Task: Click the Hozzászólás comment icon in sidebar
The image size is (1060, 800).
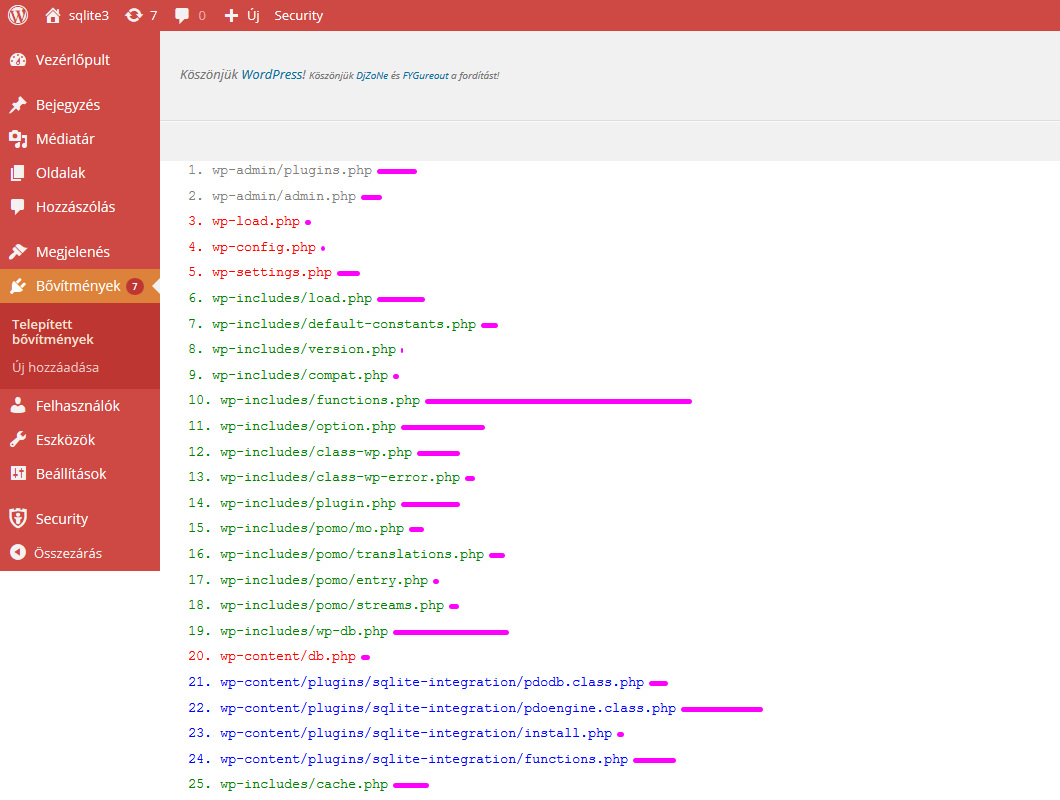Action: point(18,207)
